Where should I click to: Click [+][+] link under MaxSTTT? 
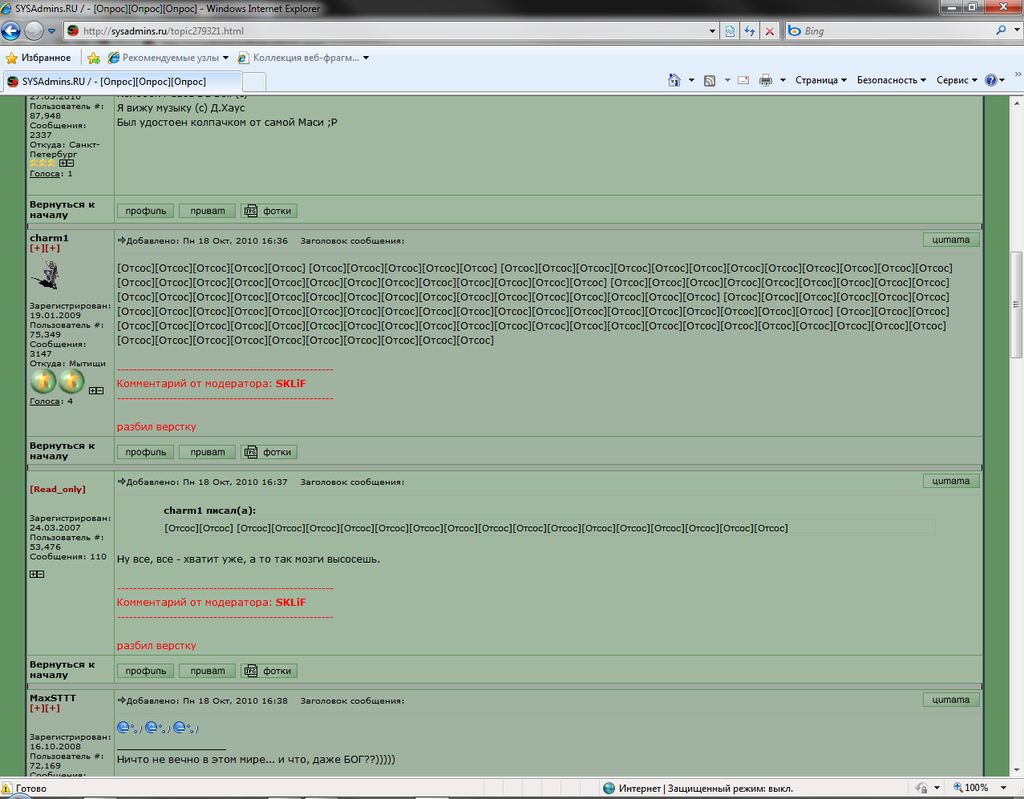click(x=45, y=708)
